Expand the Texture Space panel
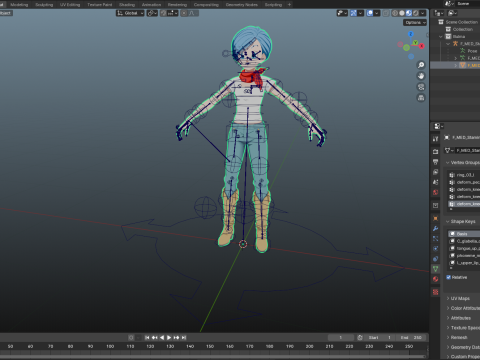480x360 pixels. pyautogui.click(x=448, y=328)
